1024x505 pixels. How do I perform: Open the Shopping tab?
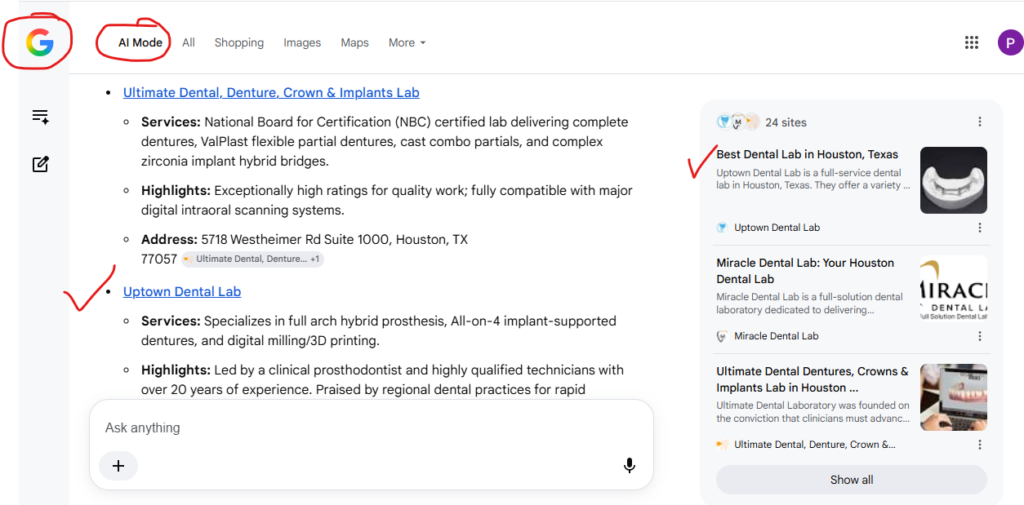point(239,42)
